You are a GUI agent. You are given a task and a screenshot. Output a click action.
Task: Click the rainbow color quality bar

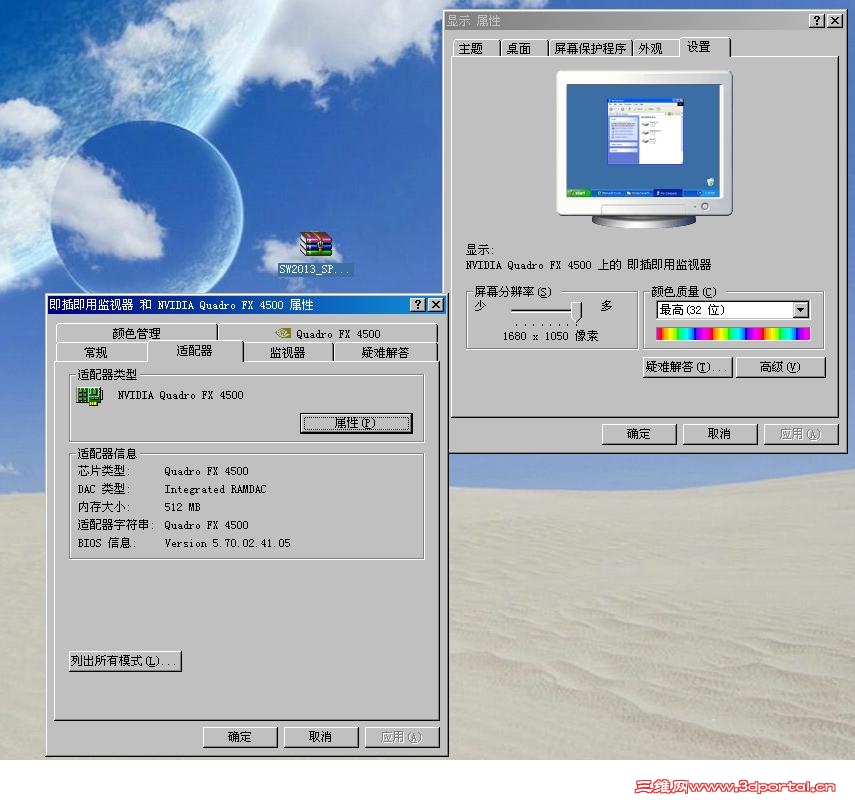tap(732, 334)
